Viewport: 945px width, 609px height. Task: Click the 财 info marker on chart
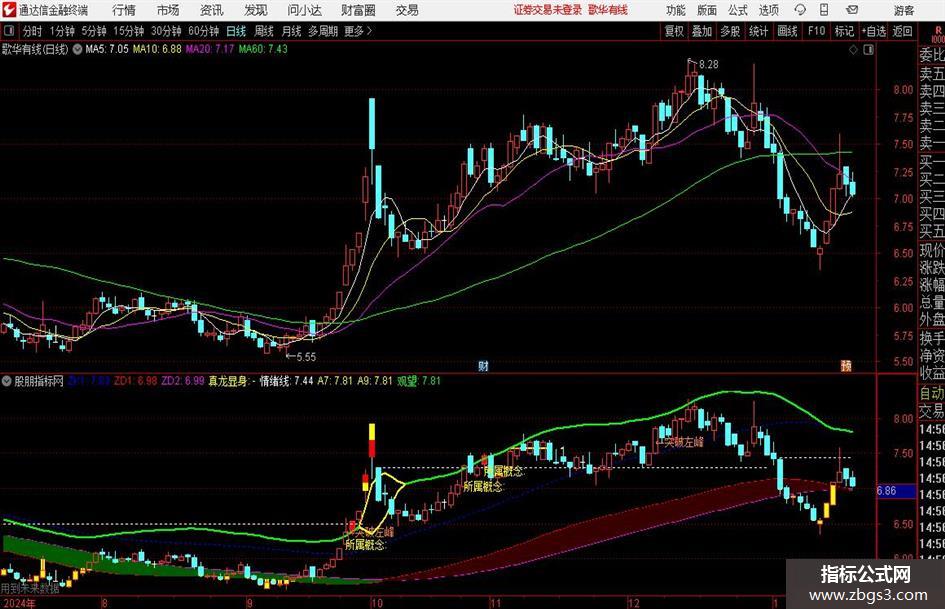(x=483, y=365)
